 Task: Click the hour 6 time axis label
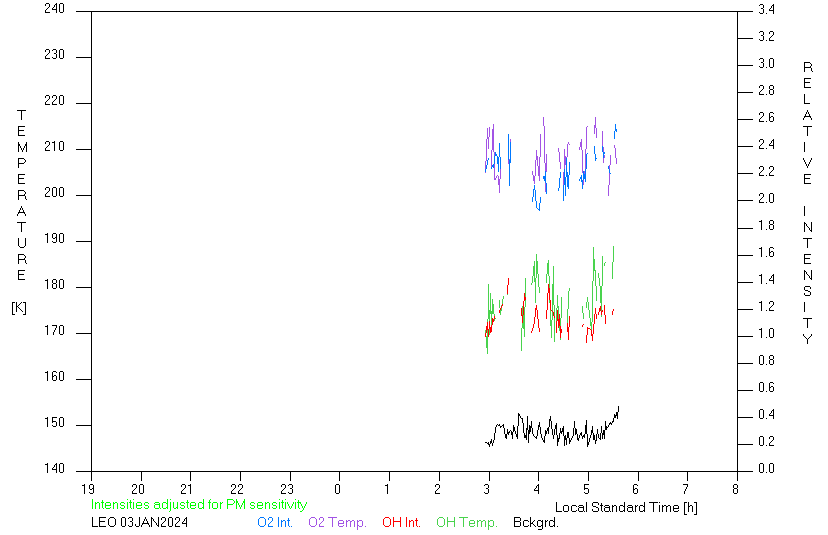(636, 489)
